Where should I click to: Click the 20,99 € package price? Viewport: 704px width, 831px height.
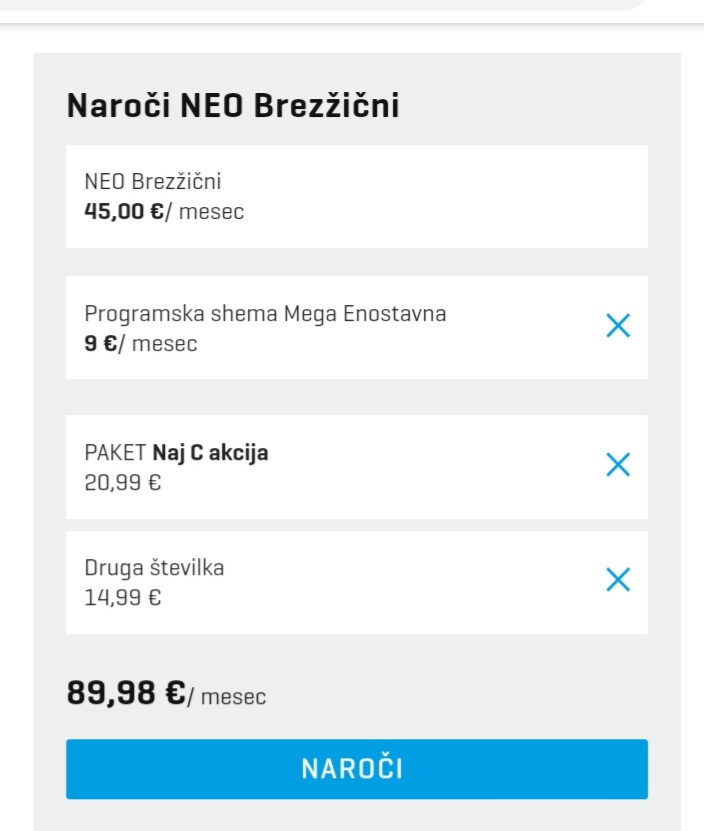pyautogui.click(x=122, y=483)
